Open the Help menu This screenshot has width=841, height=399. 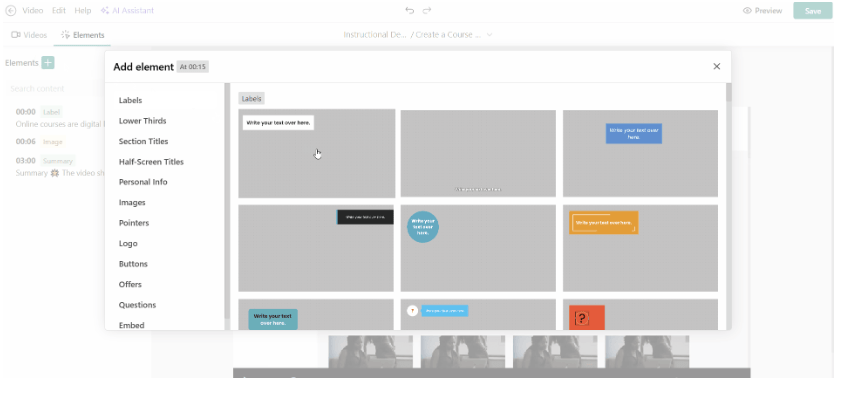click(x=83, y=10)
